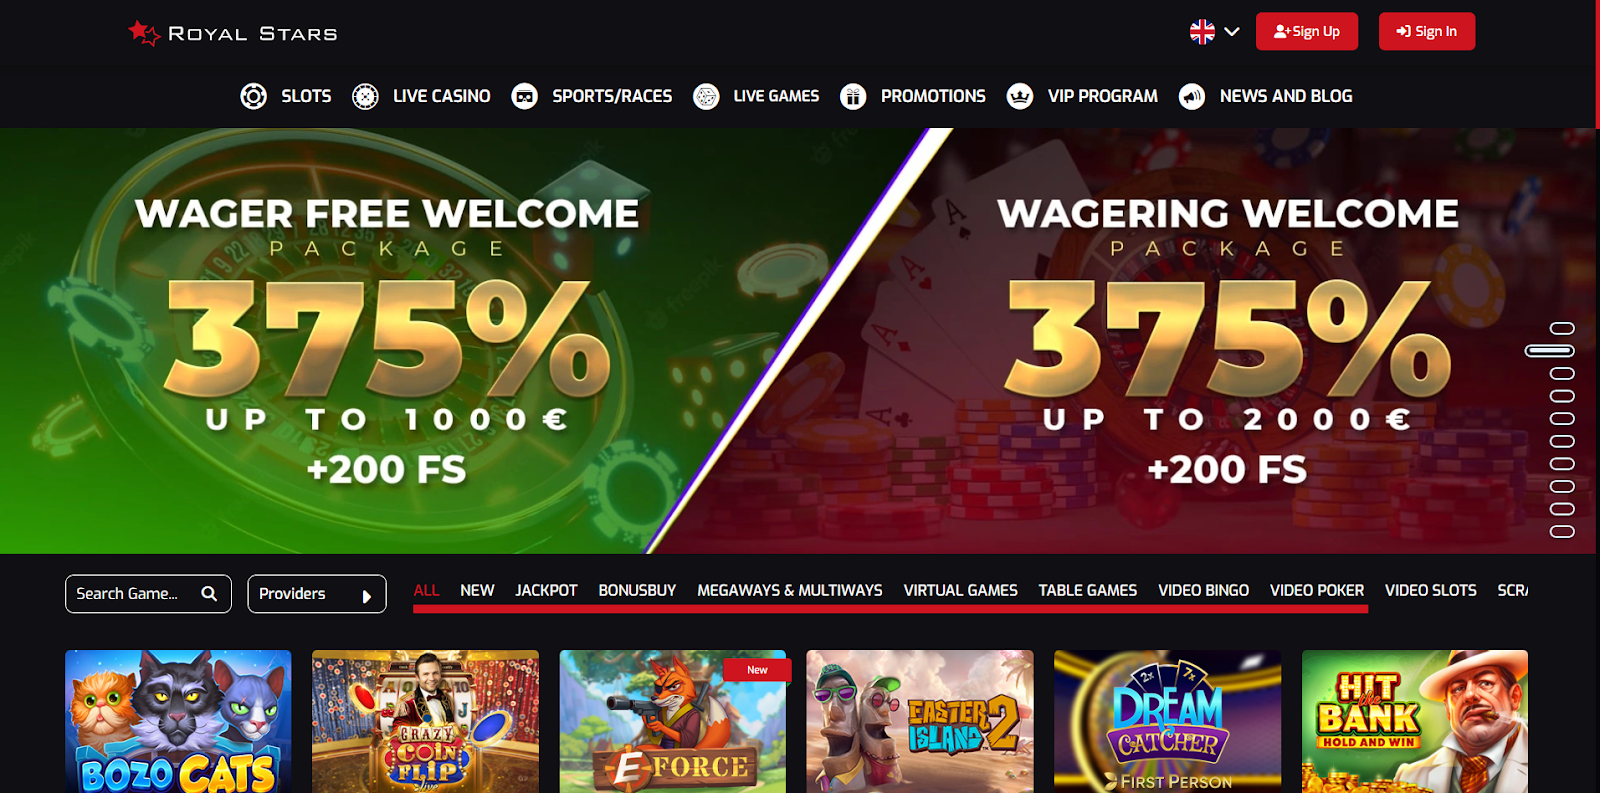Select the last banner slide indicator

(x=1562, y=531)
